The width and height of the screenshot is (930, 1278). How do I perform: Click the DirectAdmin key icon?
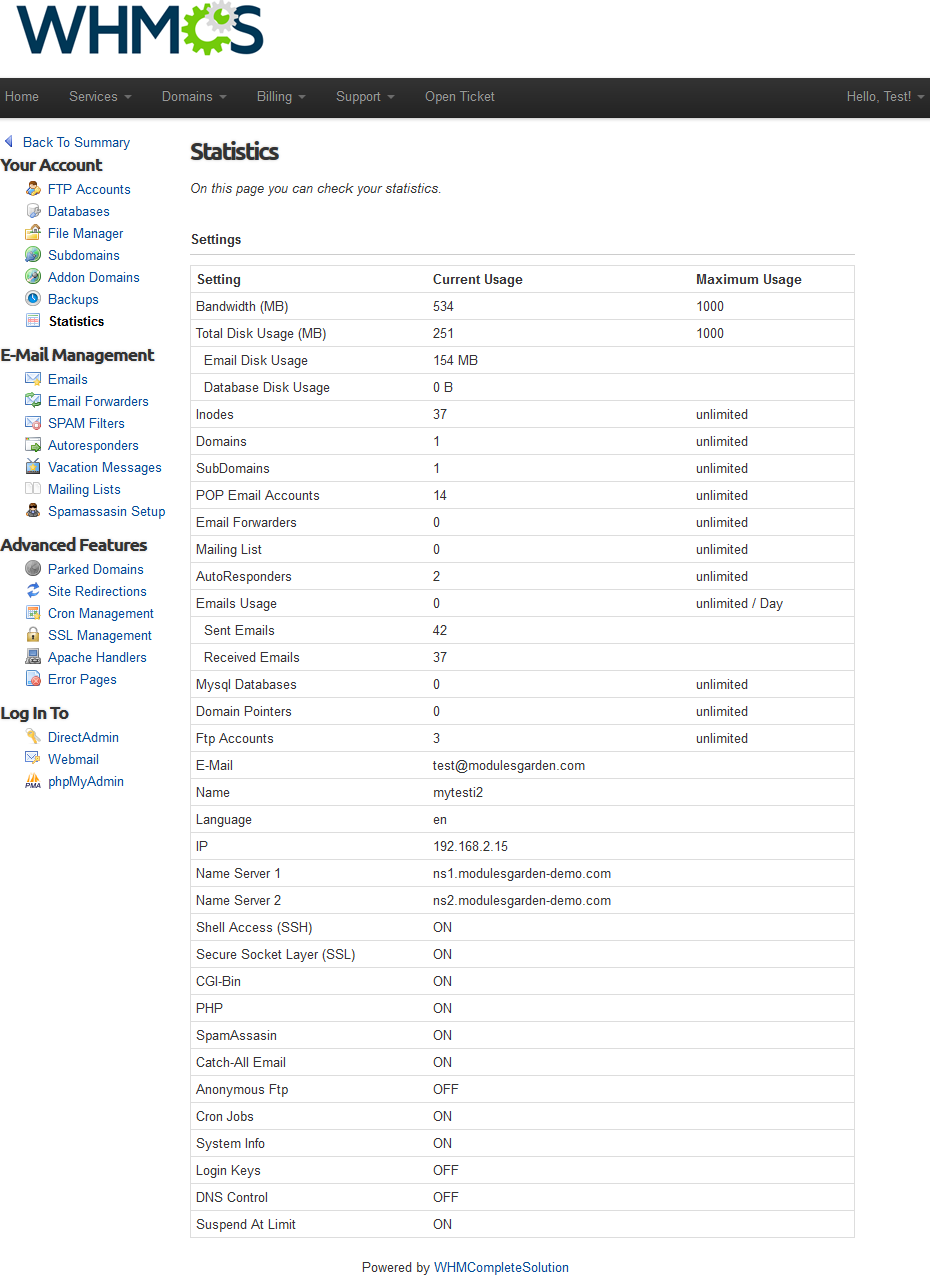click(33, 737)
